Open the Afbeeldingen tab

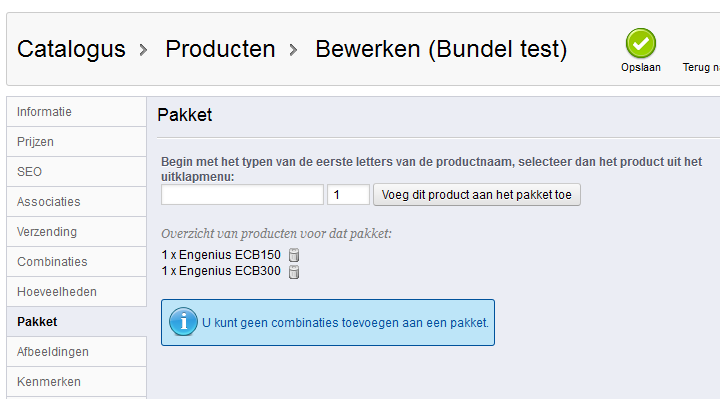tap(77, 352)
